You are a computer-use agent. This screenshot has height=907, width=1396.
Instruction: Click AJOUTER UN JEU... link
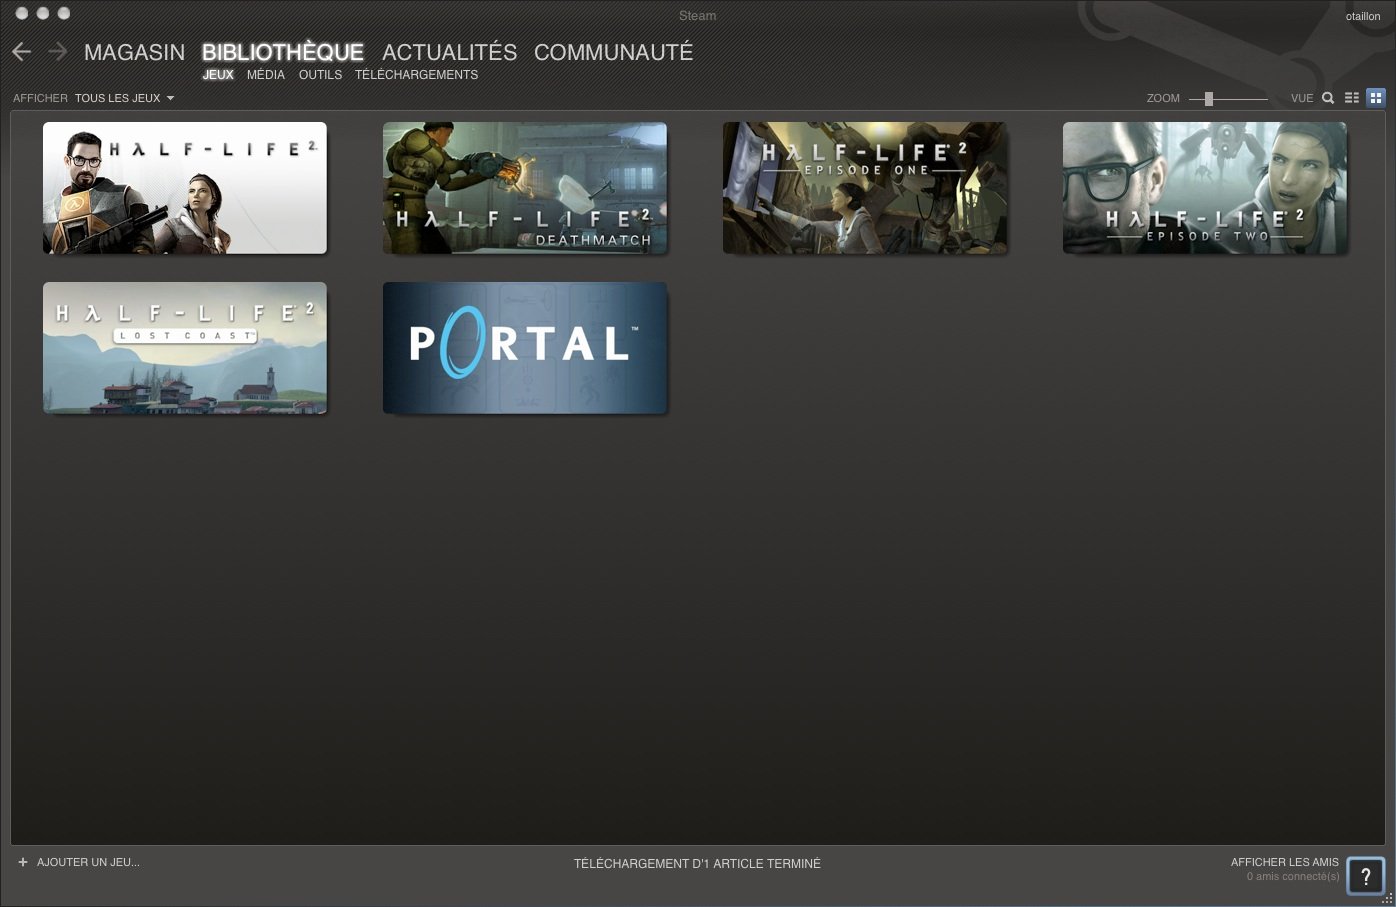(88, 862)
